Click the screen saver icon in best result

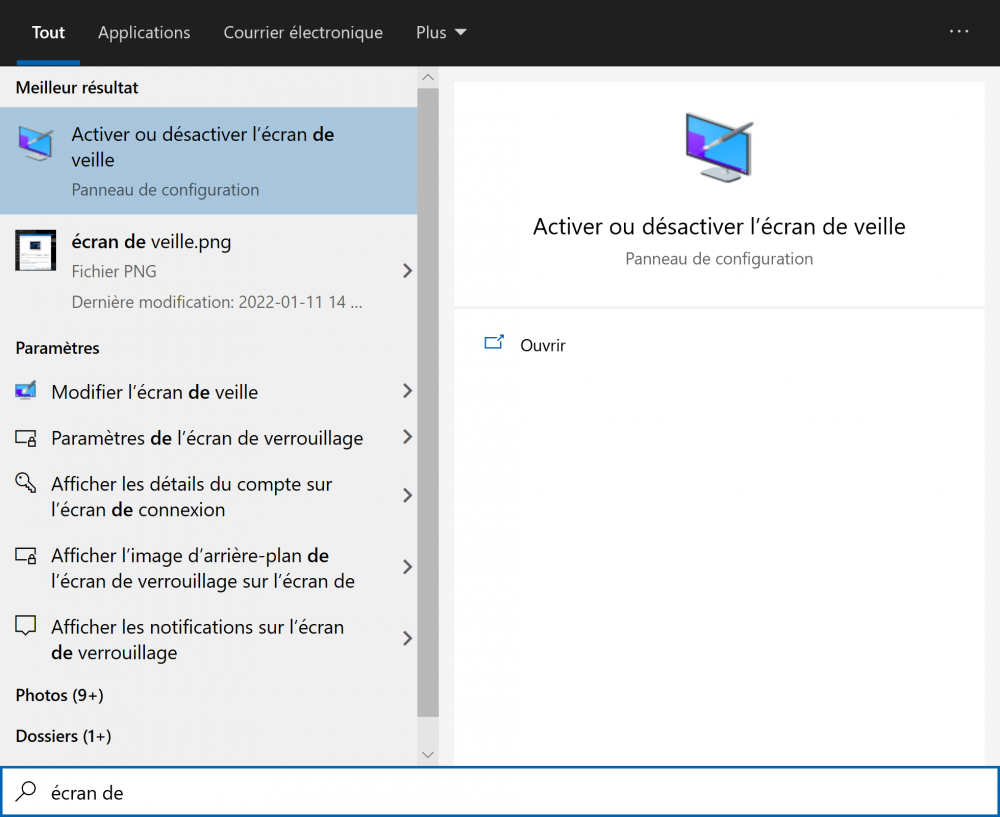pyautogui.click(x=36, y=146)
